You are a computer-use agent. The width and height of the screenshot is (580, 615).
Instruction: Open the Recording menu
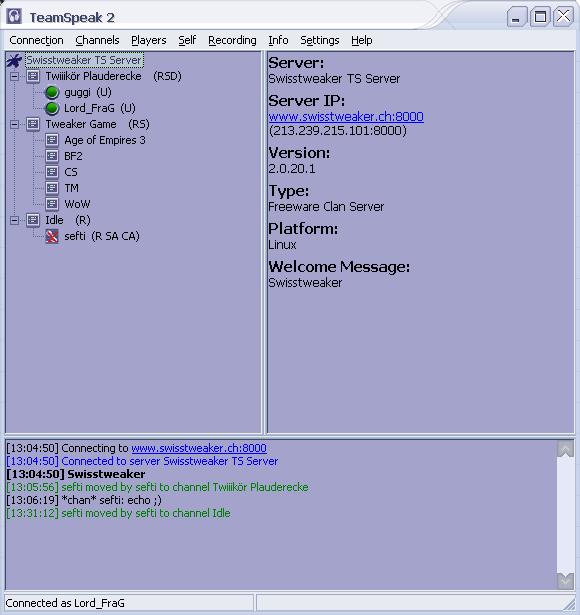point(232,40)
